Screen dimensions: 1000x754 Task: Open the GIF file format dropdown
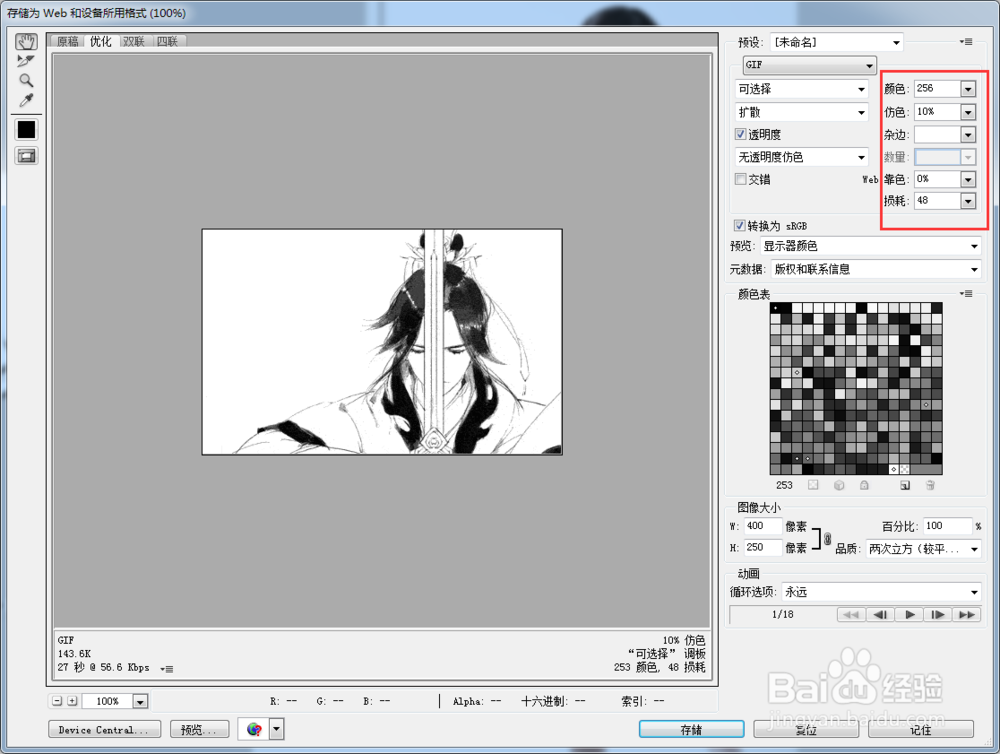click(x=809, y=65)
